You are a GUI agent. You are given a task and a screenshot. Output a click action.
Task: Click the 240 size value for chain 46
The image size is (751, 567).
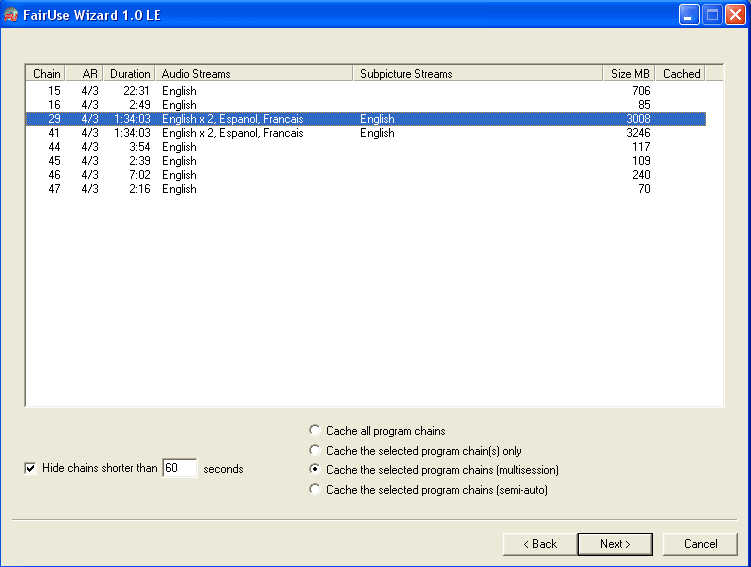click(641, 175)
